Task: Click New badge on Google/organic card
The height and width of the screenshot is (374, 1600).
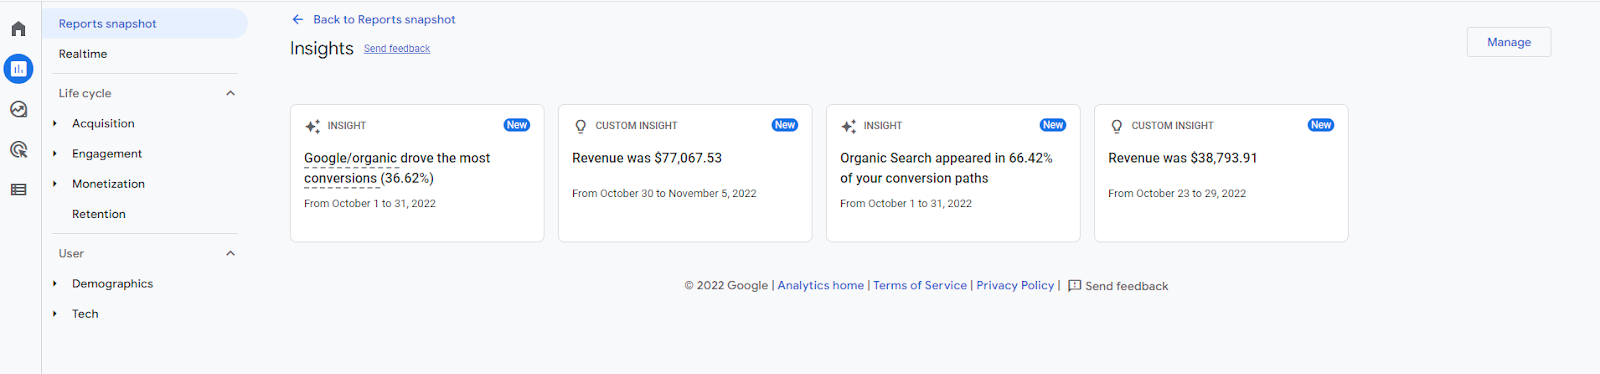Action: click(x=517, y=125)
